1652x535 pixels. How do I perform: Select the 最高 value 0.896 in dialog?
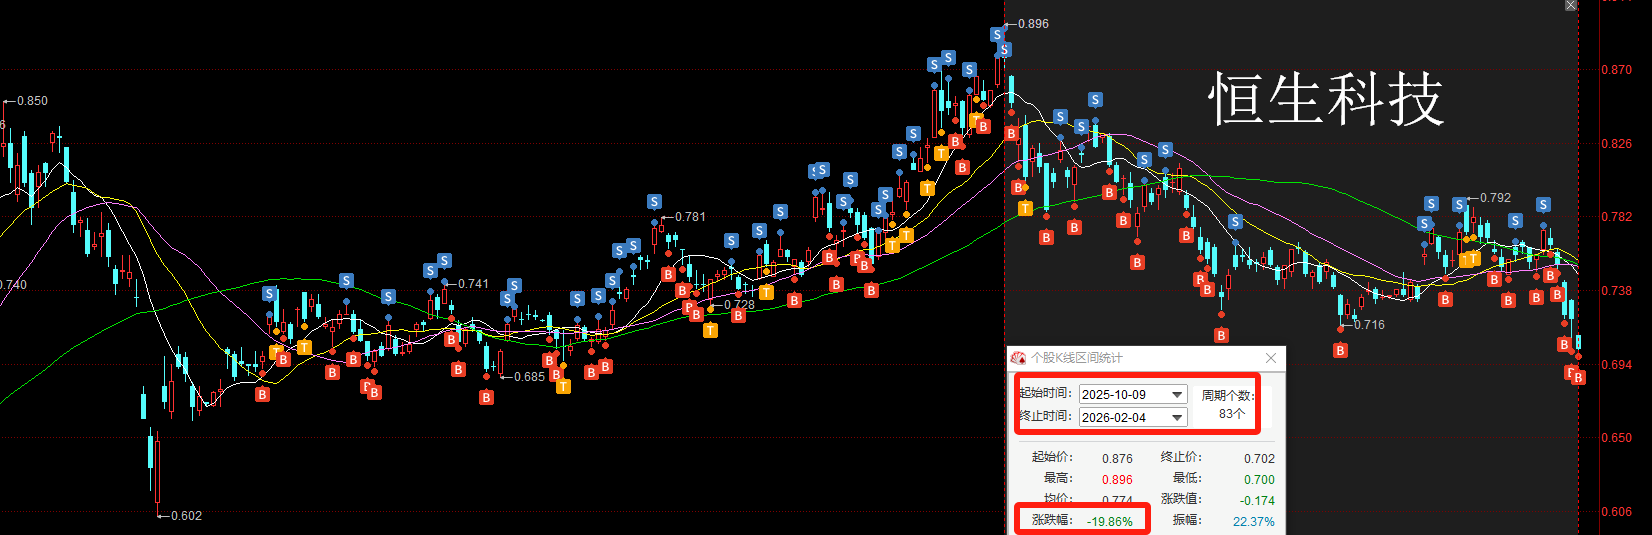pos(1117,480)
